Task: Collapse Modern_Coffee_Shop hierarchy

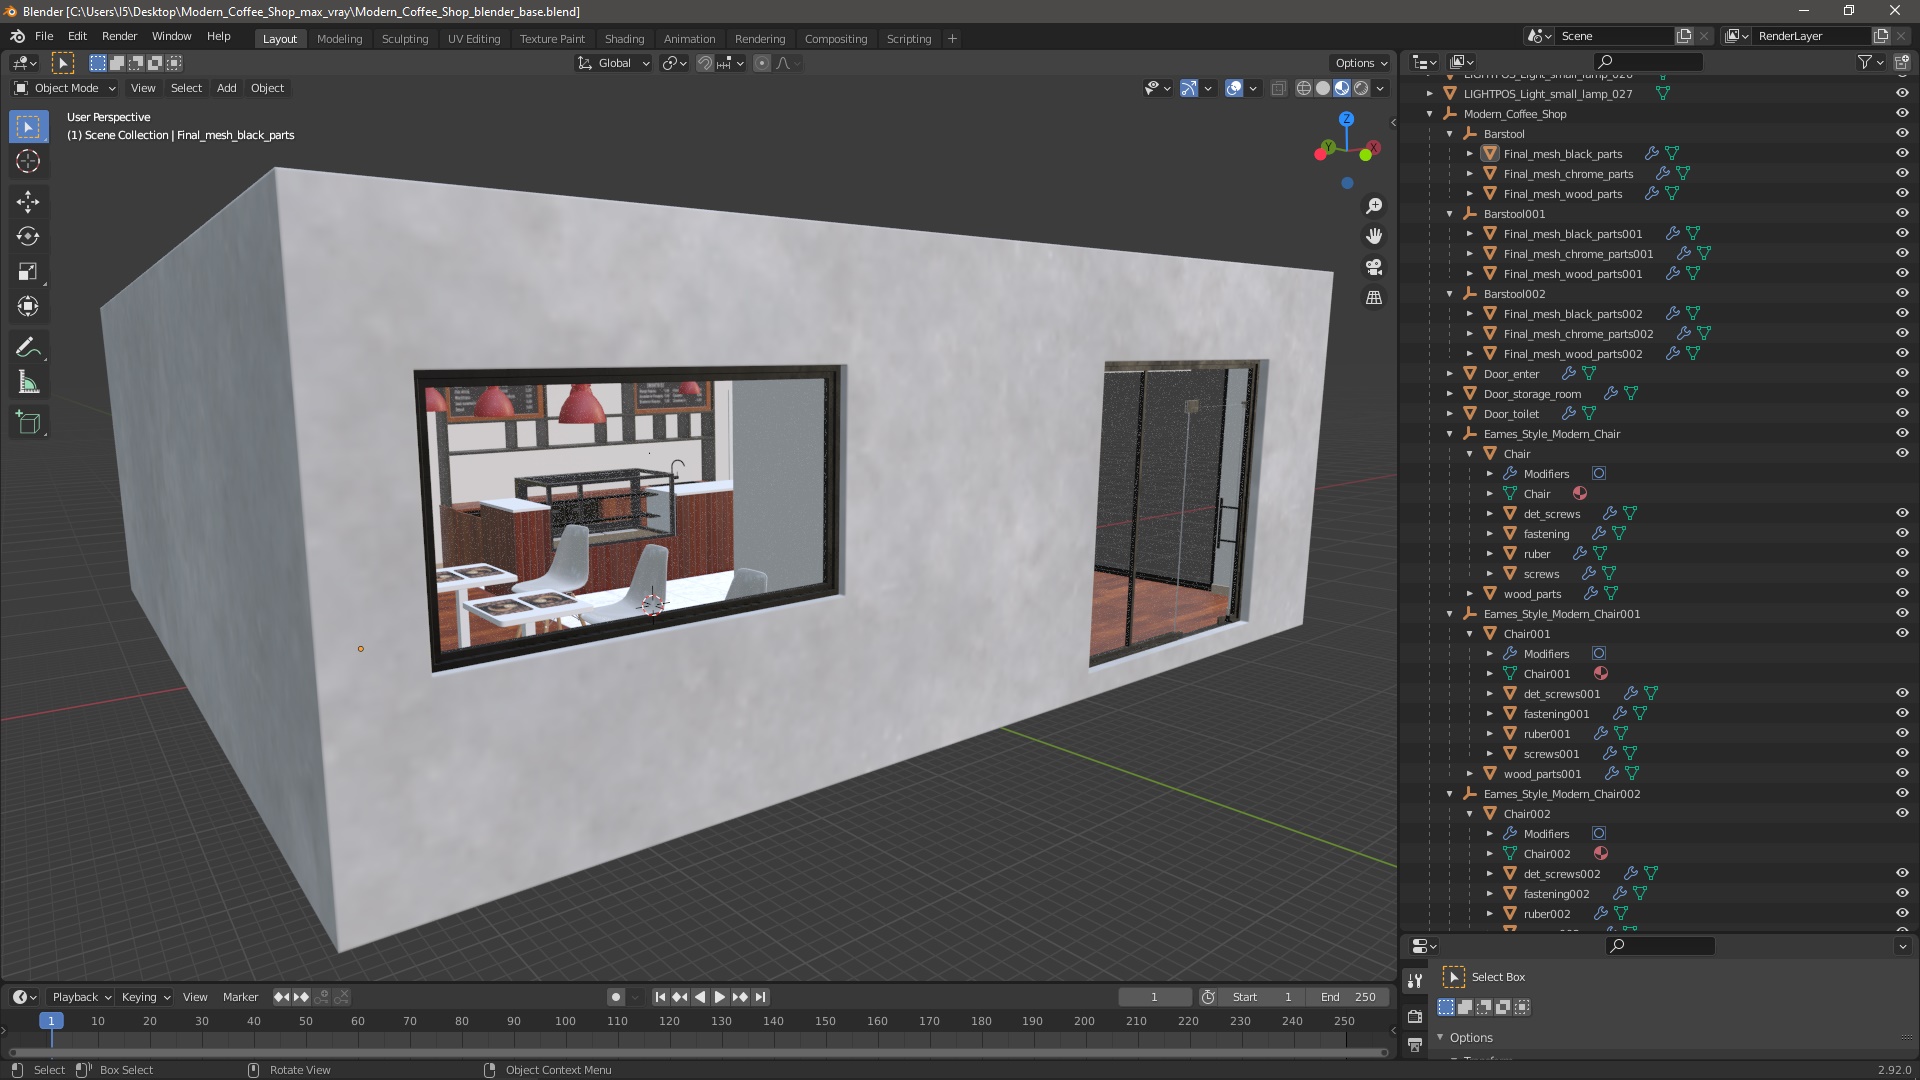Action: 1430,114
